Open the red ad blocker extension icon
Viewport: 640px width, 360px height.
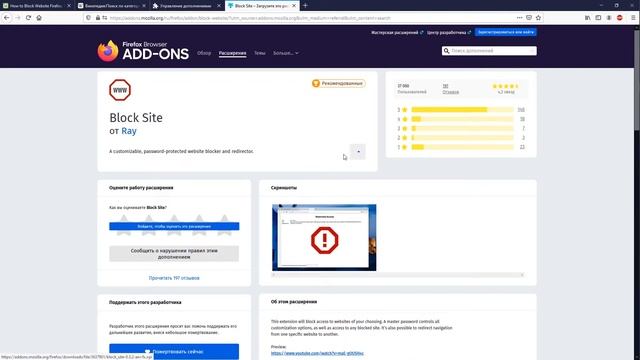[620, 18]
